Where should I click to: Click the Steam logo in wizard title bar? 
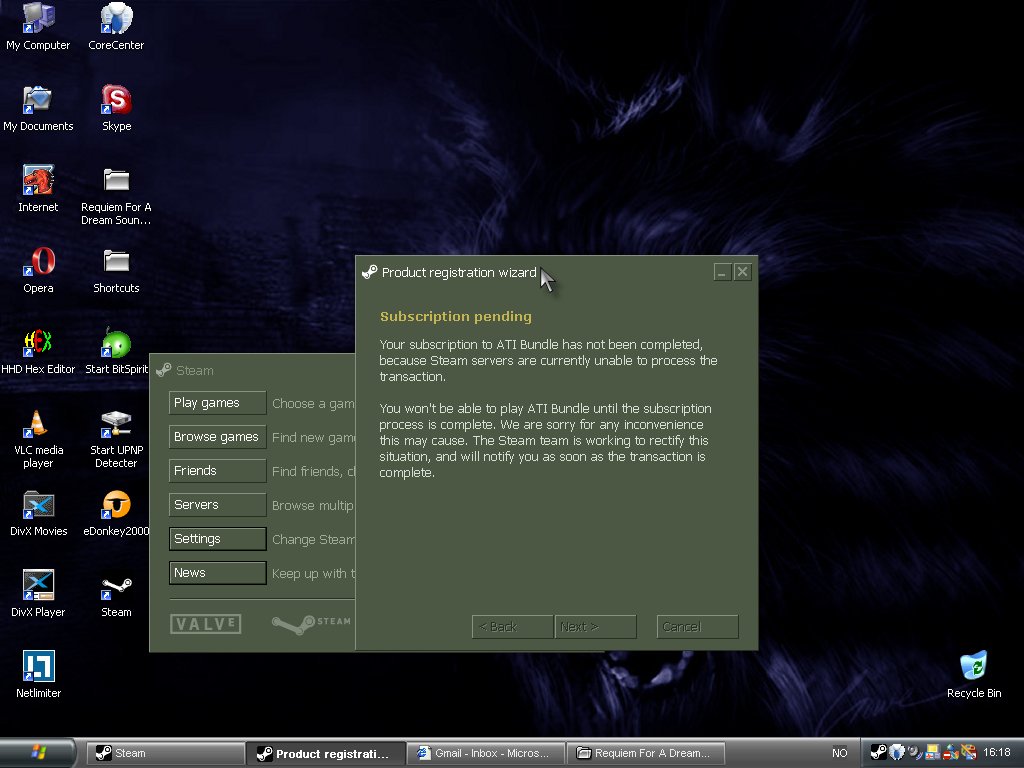click(370, 272)
